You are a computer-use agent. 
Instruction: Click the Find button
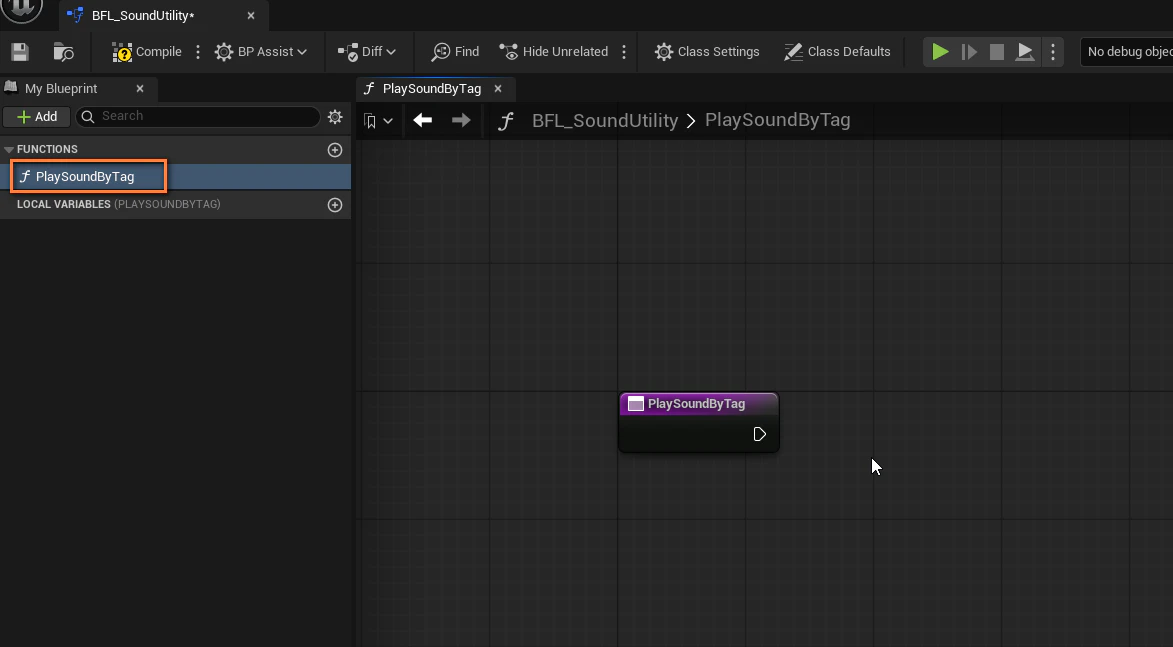click(456, 52)
